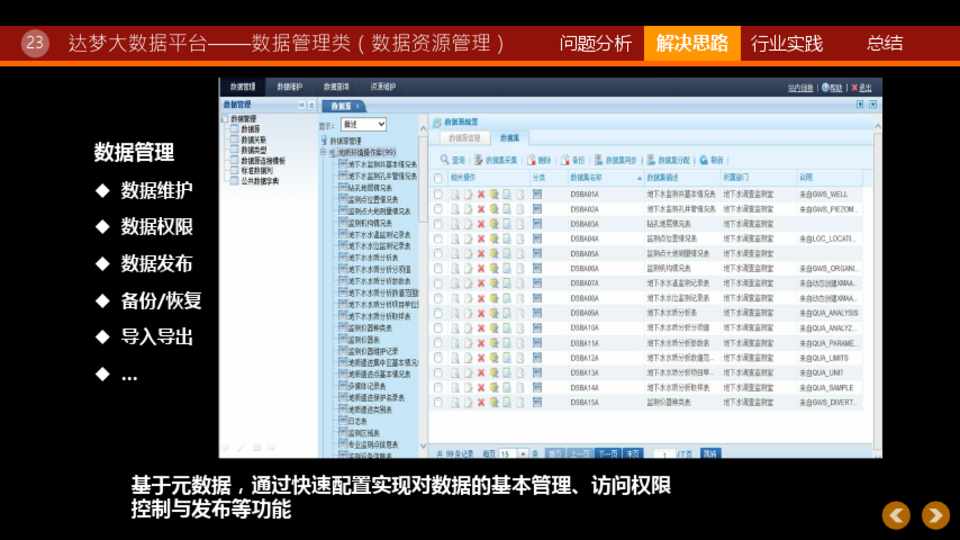
Task: Open the display filter dropdown above the tree
Action: [363, 125]
